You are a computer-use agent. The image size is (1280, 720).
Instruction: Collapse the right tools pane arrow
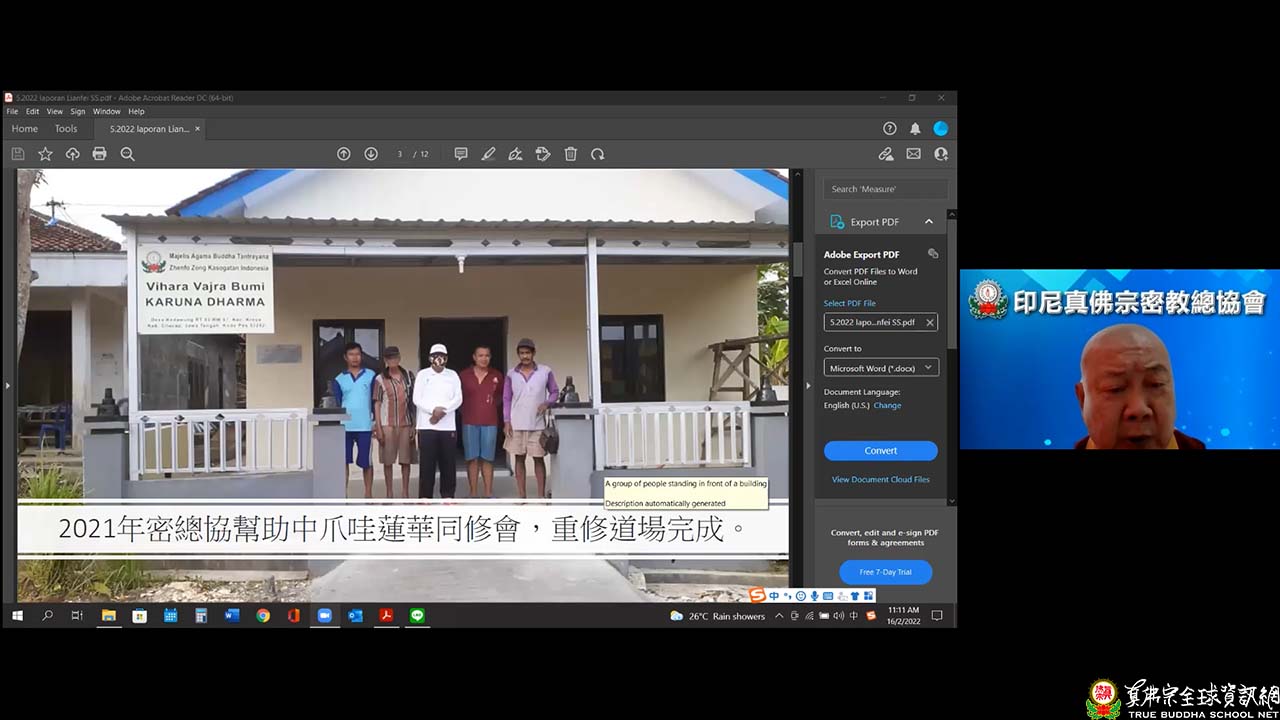pyautogui.click(x=808, y=385)
